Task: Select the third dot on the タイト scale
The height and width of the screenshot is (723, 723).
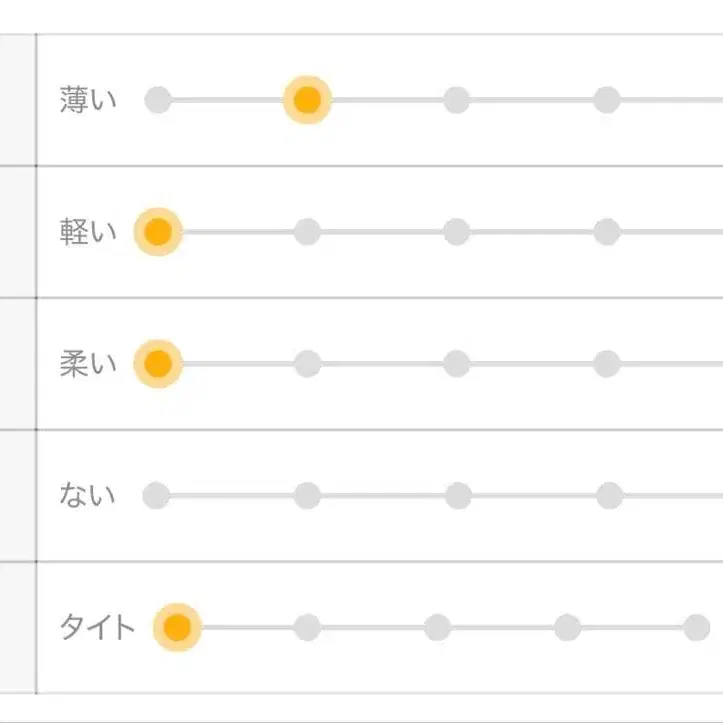Action: click(x=437, y=627)
